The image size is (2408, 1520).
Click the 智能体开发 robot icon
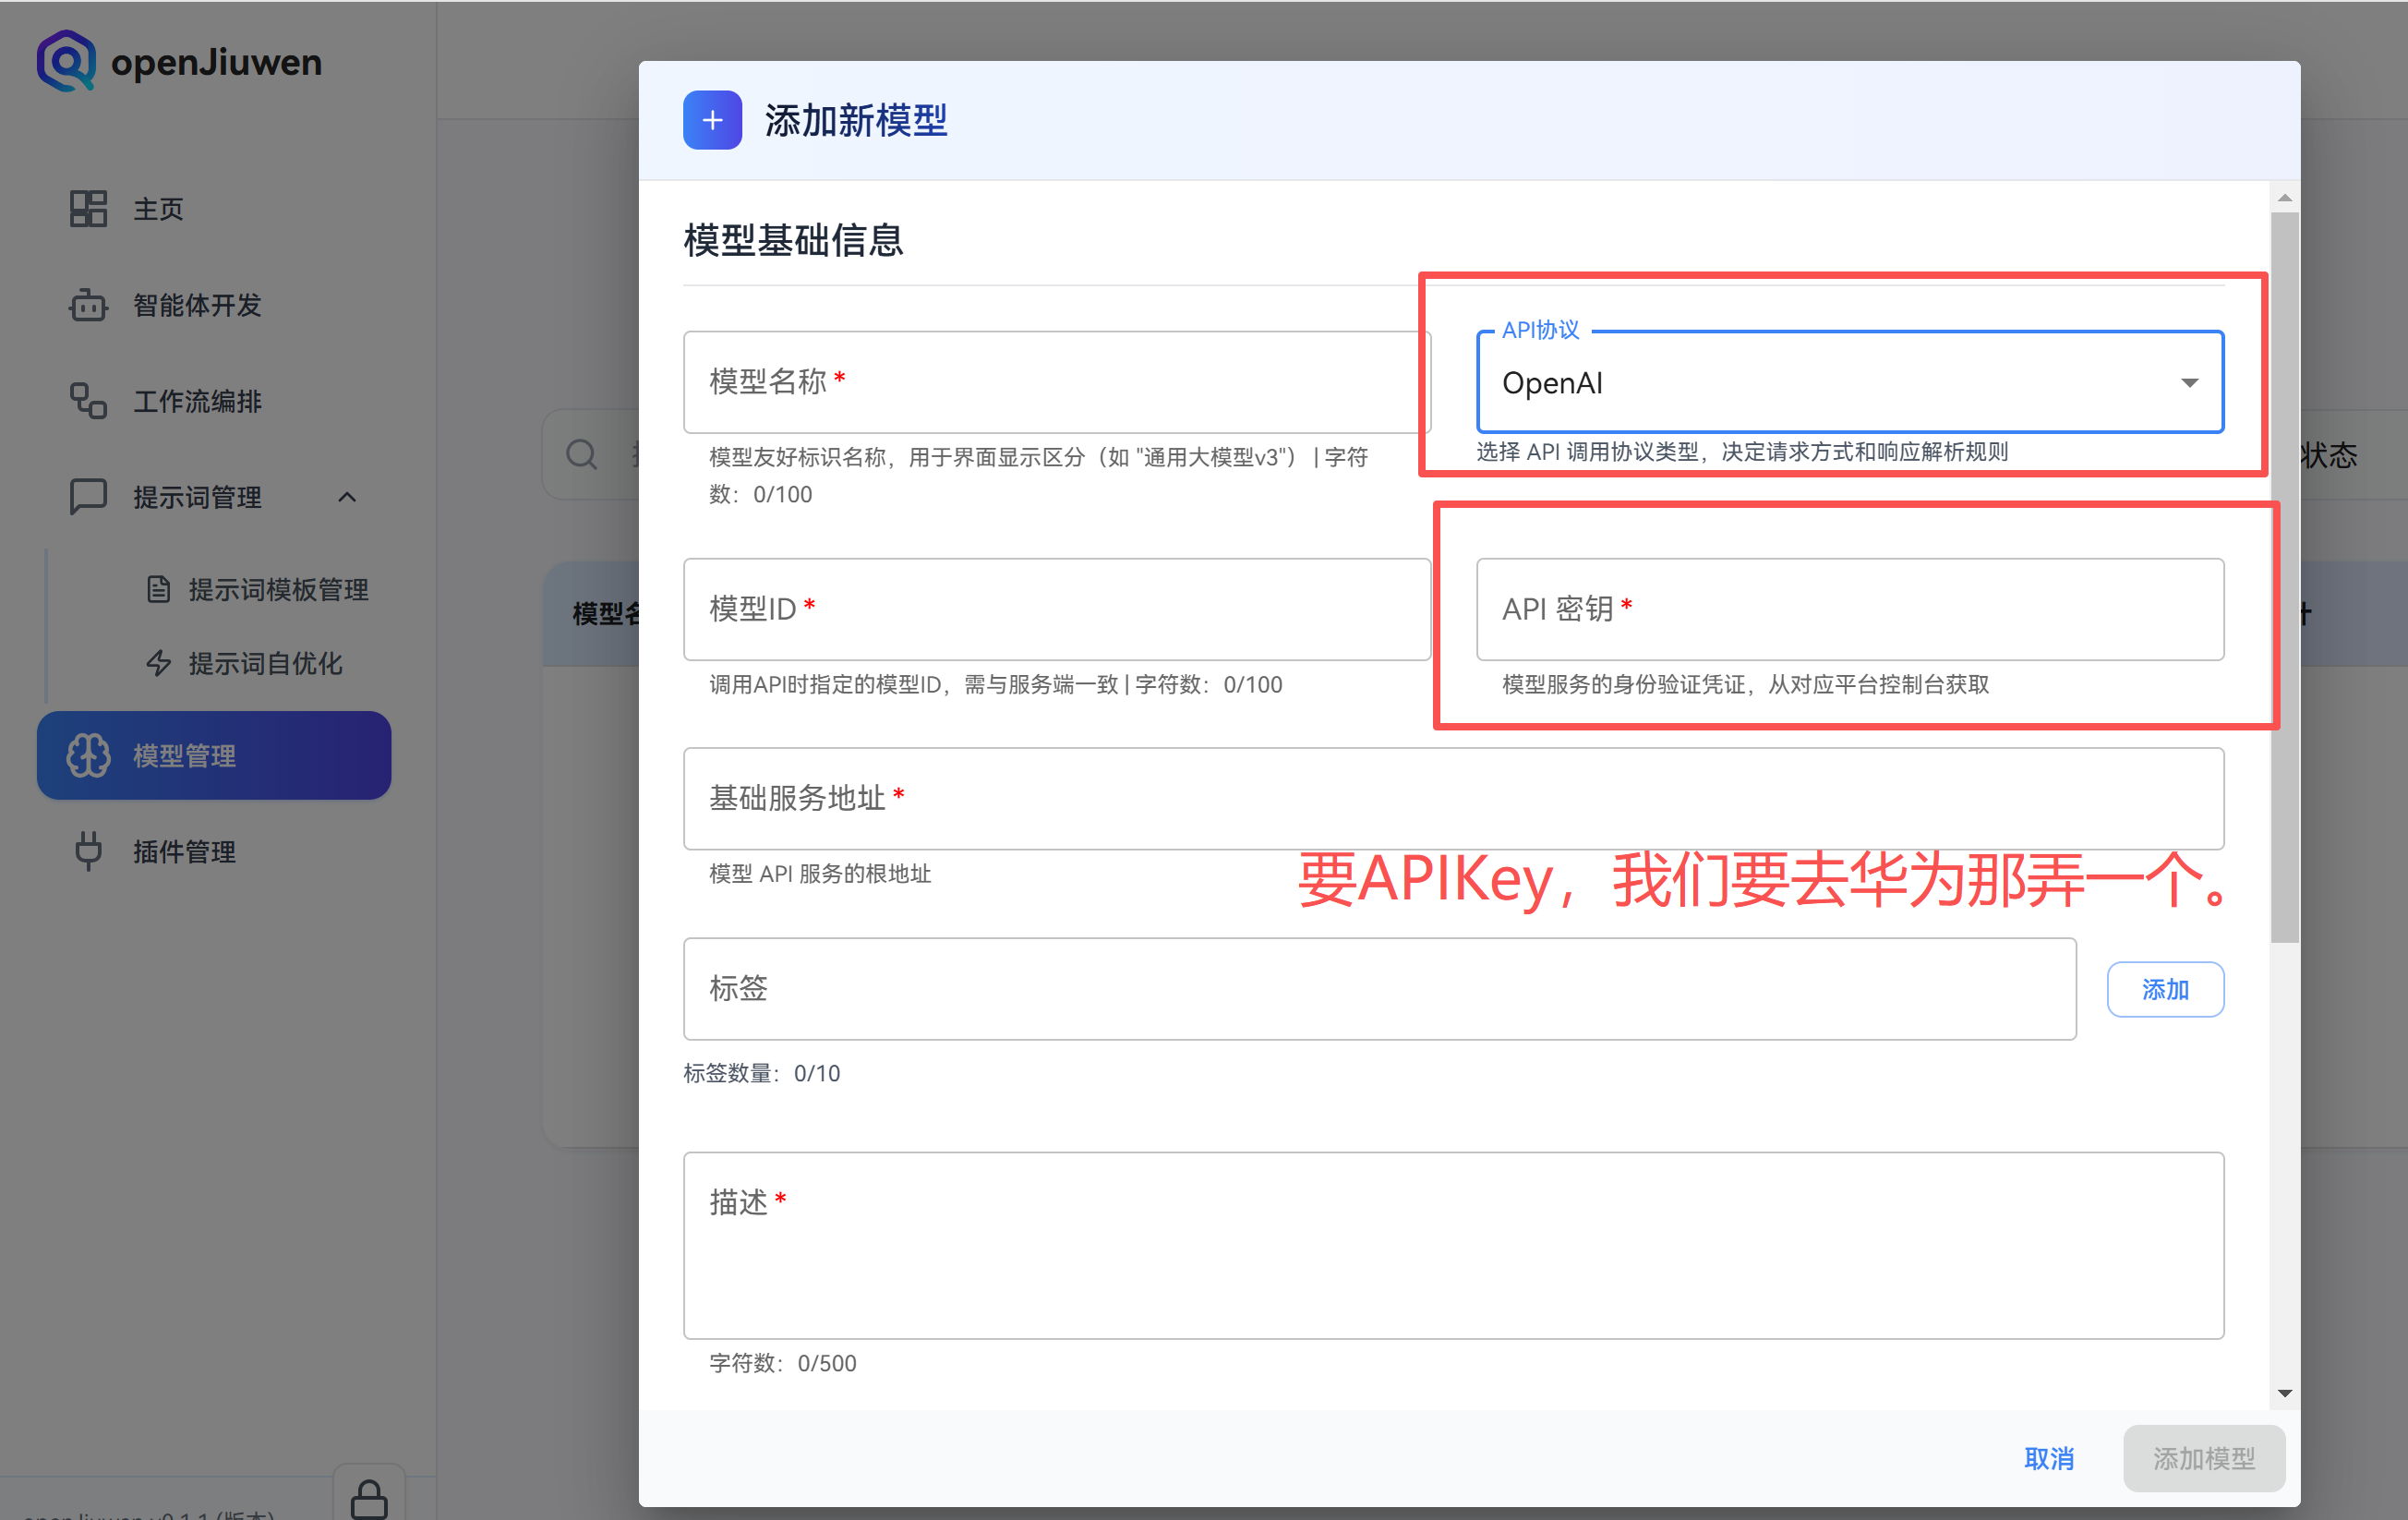[x=88, y=305]
